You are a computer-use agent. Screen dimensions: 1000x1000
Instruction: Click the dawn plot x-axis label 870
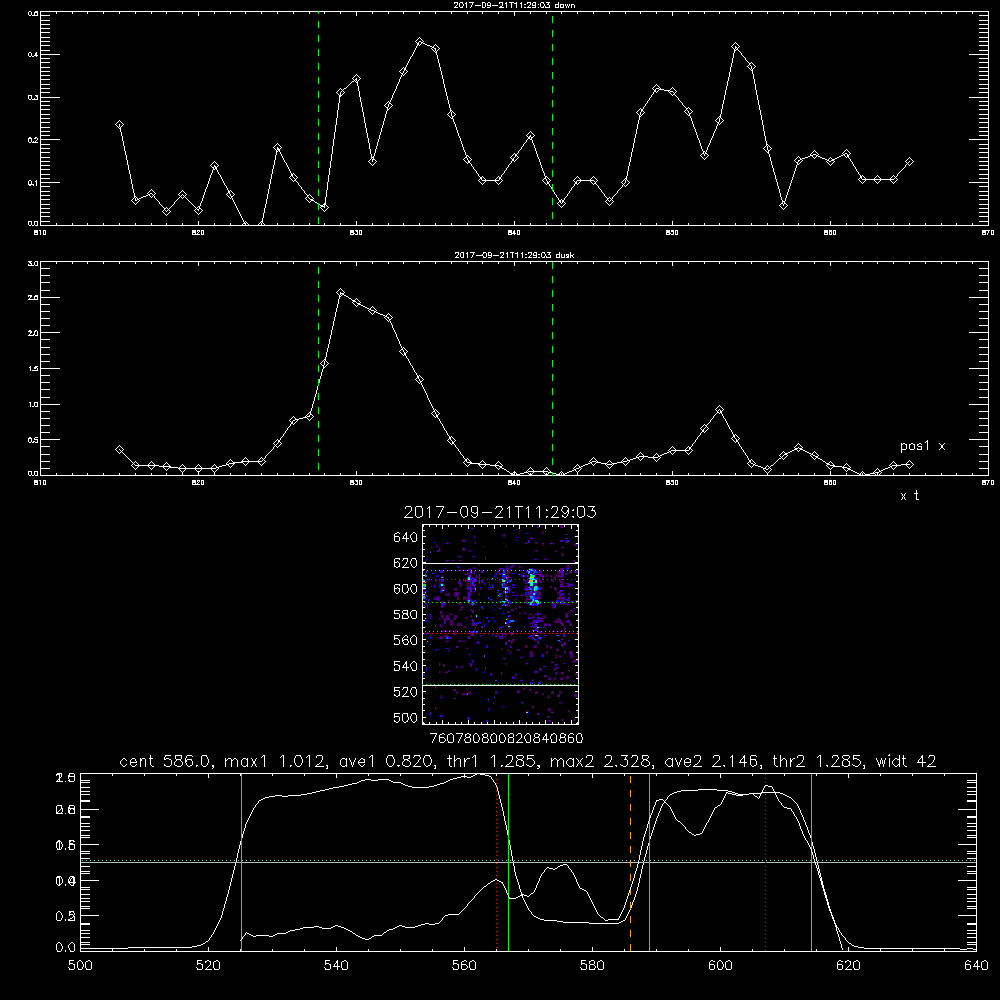pos(988,233)
